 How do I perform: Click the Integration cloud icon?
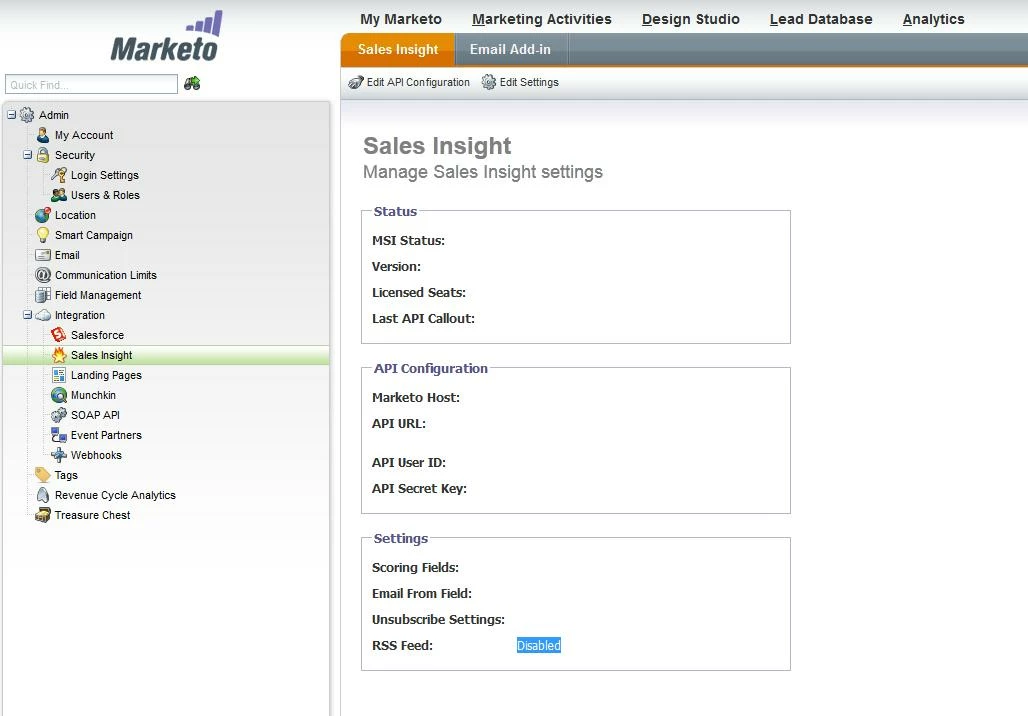coord(43,315)
